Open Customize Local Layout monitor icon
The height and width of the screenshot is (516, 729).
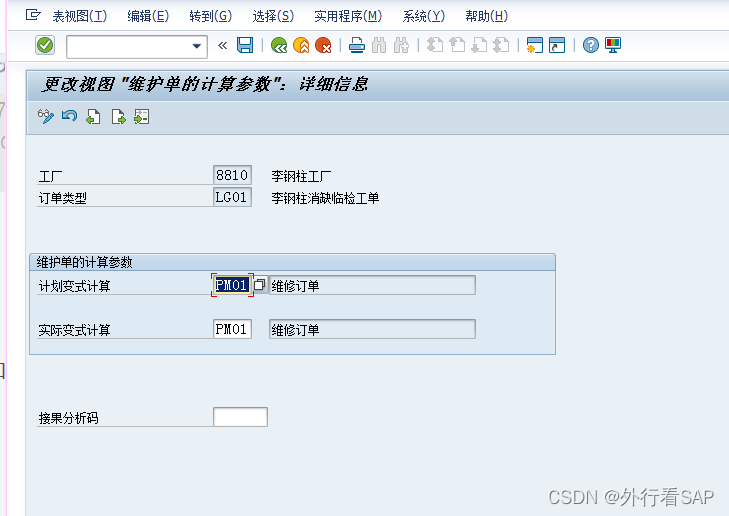(613, 46)
